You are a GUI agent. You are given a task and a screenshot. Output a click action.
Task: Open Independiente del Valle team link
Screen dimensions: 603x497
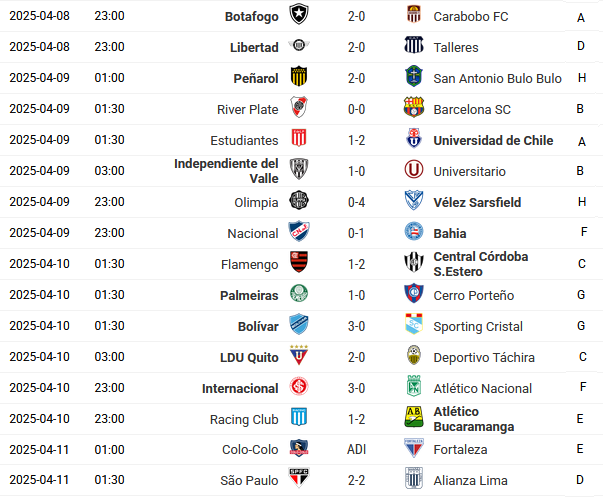tap(226, 171)
